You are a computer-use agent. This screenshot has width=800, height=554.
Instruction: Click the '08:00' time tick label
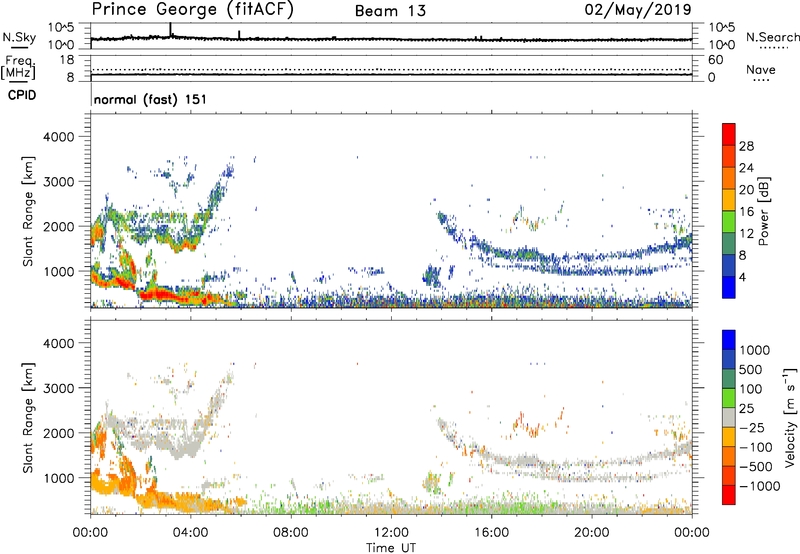point(291,533)
